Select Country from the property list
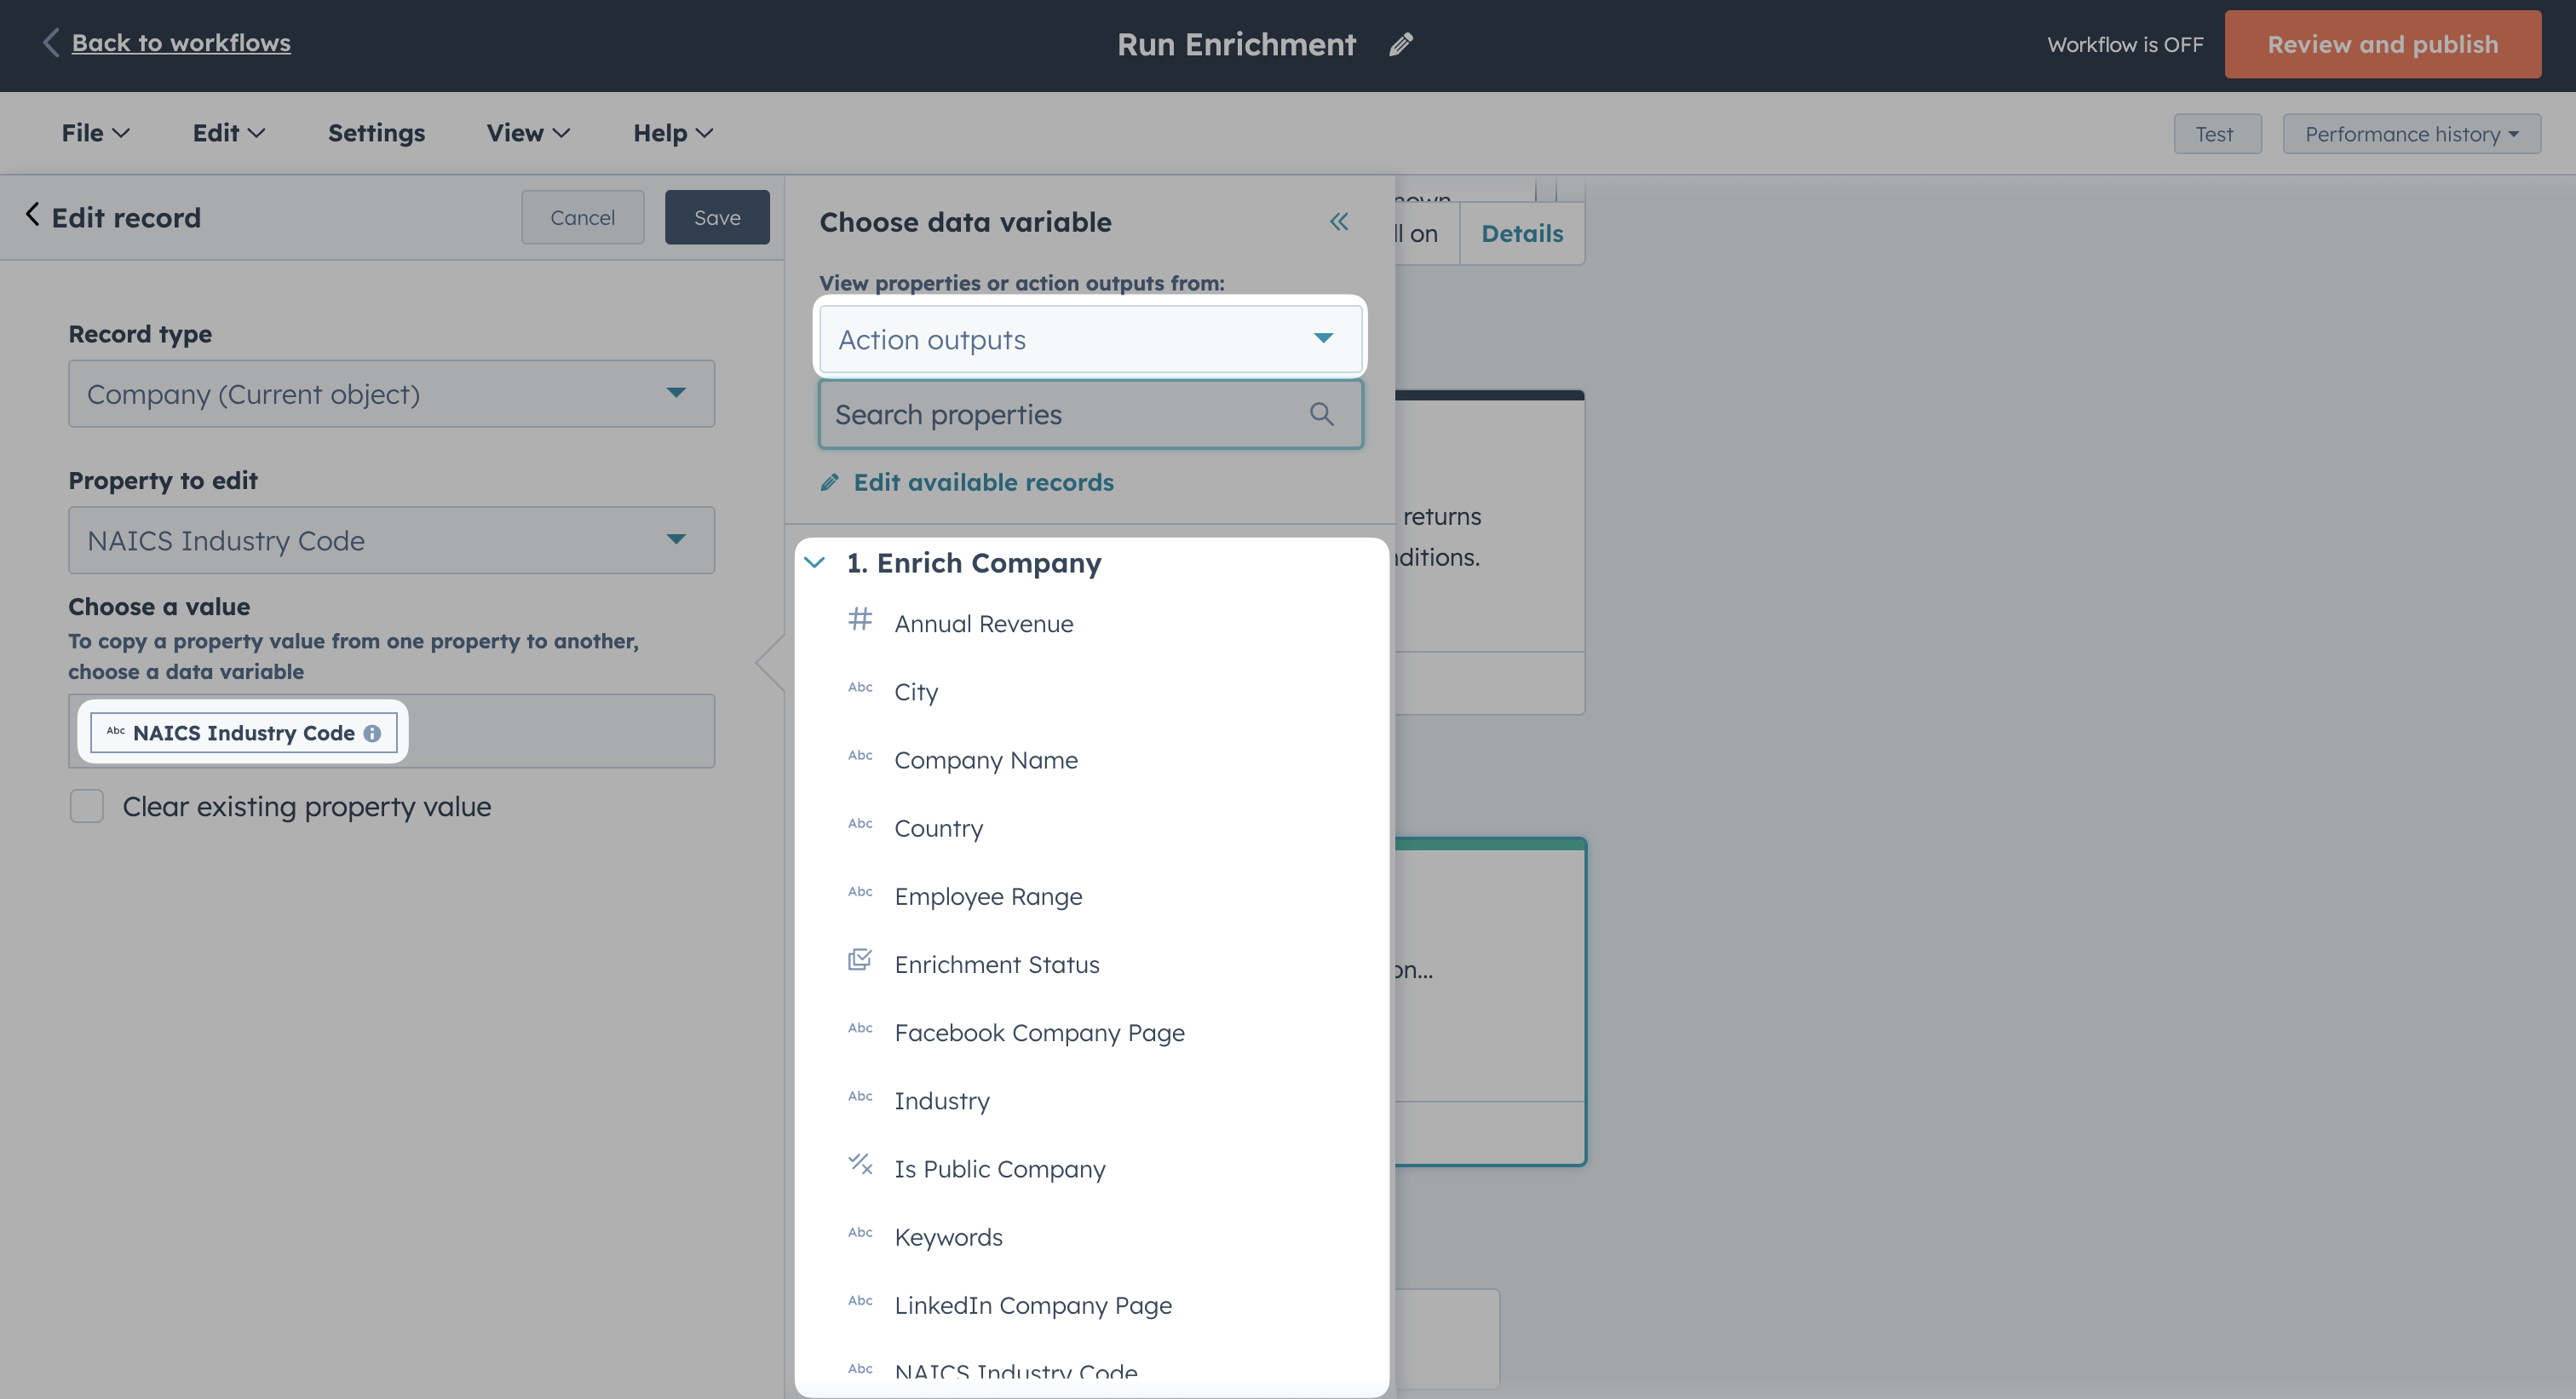2576x1399 pixels. point(938,828)
